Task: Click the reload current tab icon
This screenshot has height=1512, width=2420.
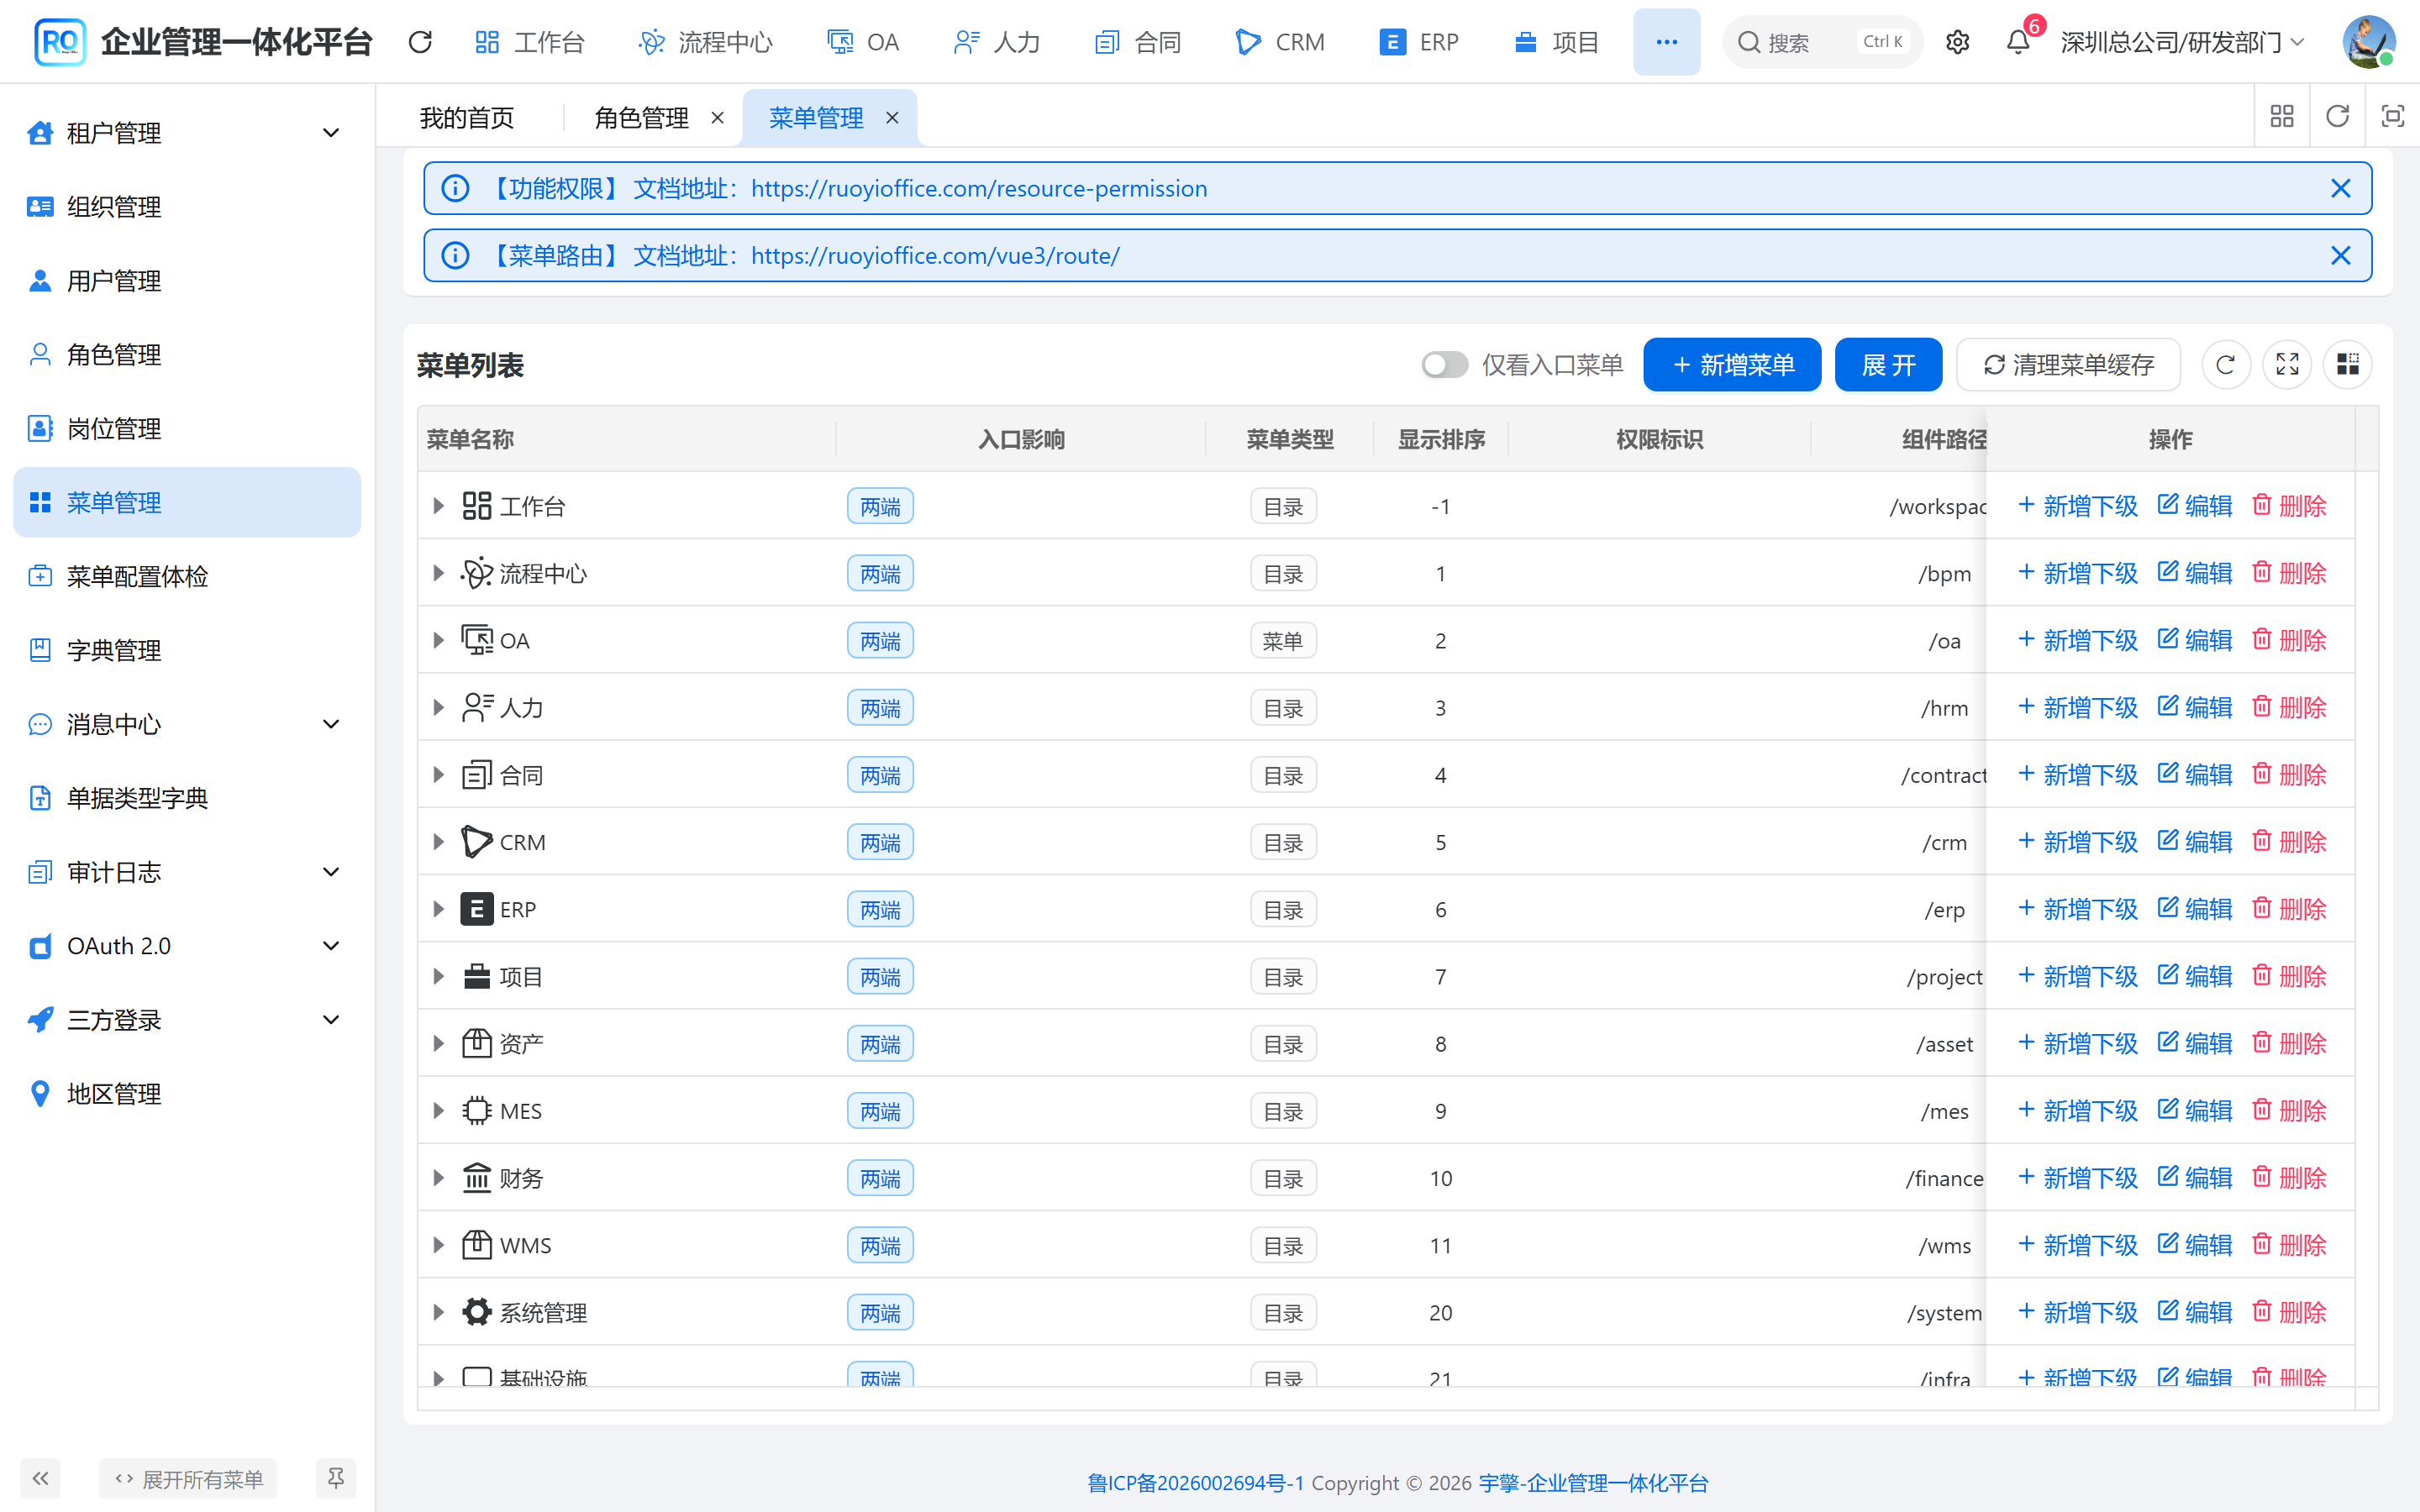Action: tap(2337, 117)
